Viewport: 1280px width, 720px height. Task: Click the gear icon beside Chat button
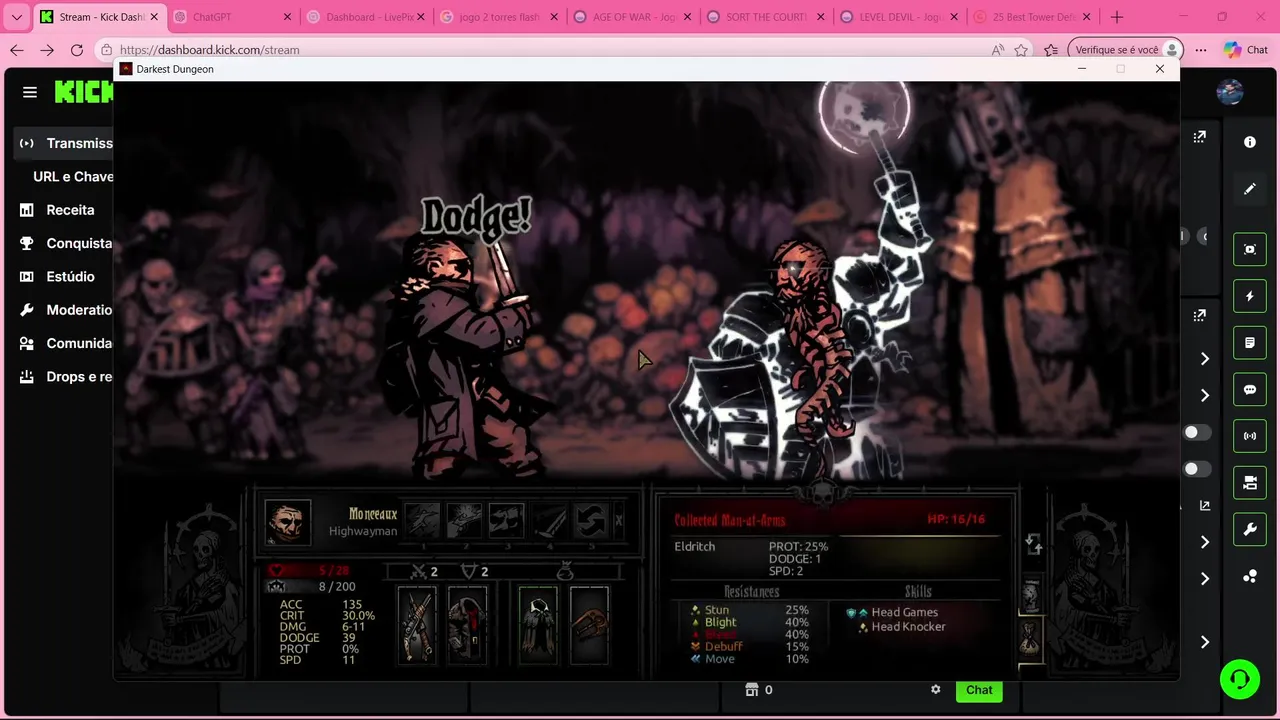(x=936, y=690)
